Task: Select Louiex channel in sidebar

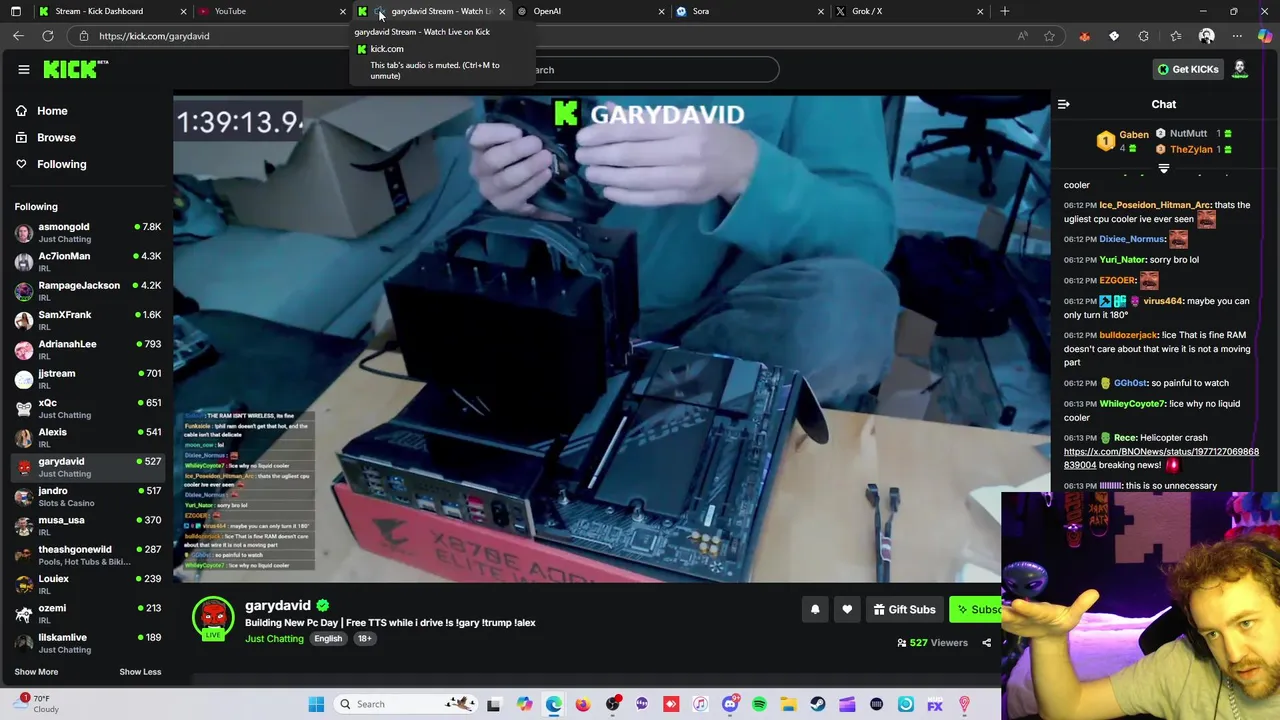Action: pos(88,584)
